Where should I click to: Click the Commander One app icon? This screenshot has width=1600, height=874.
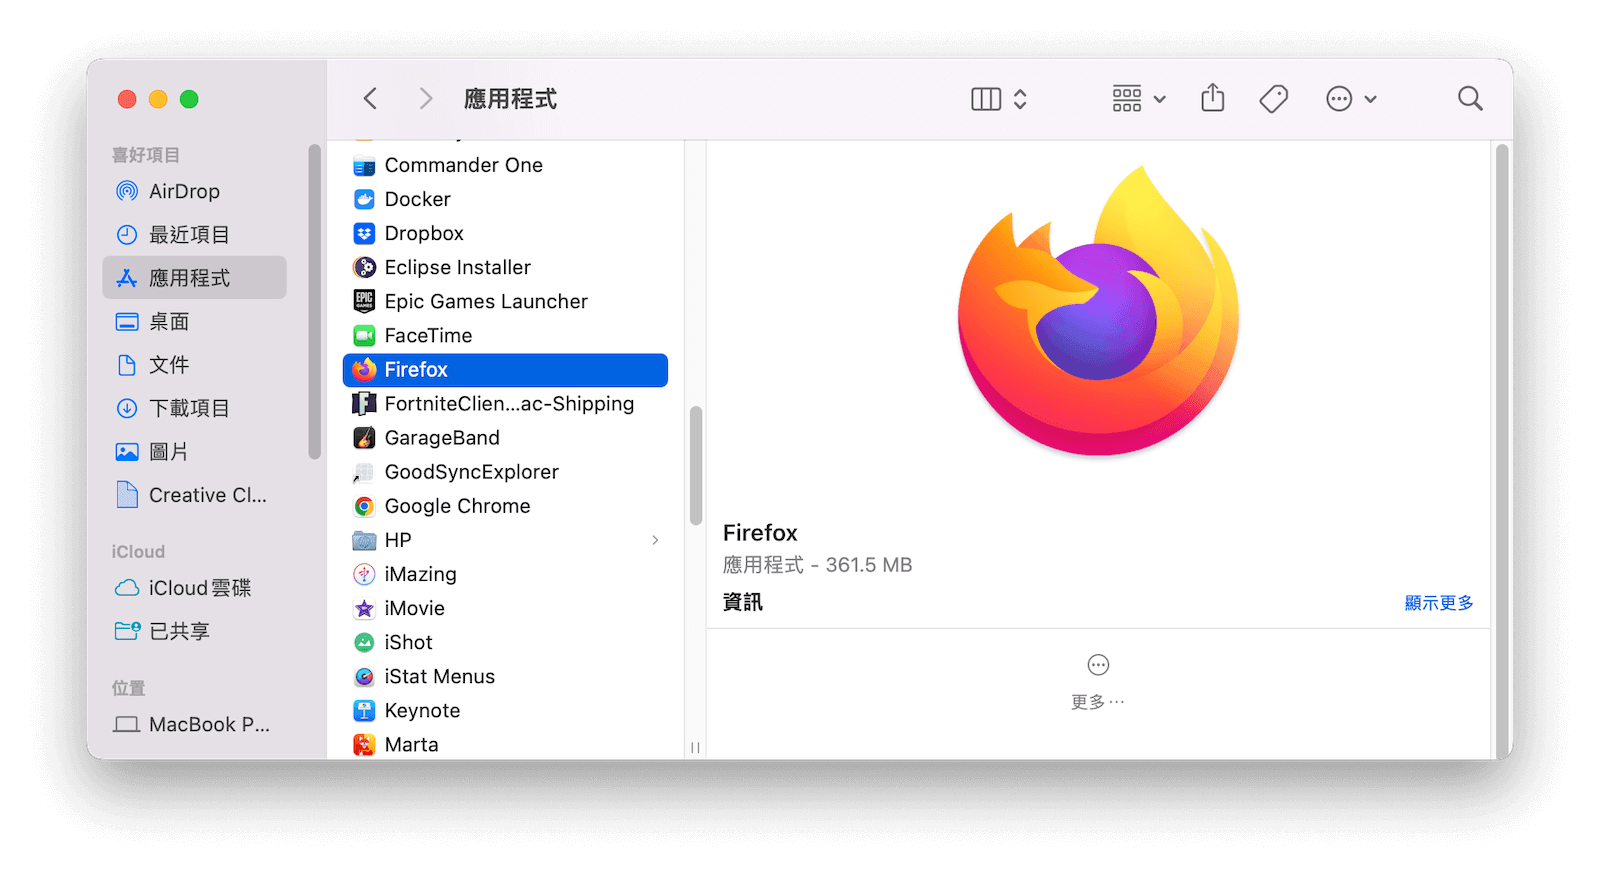coord(364,166)
